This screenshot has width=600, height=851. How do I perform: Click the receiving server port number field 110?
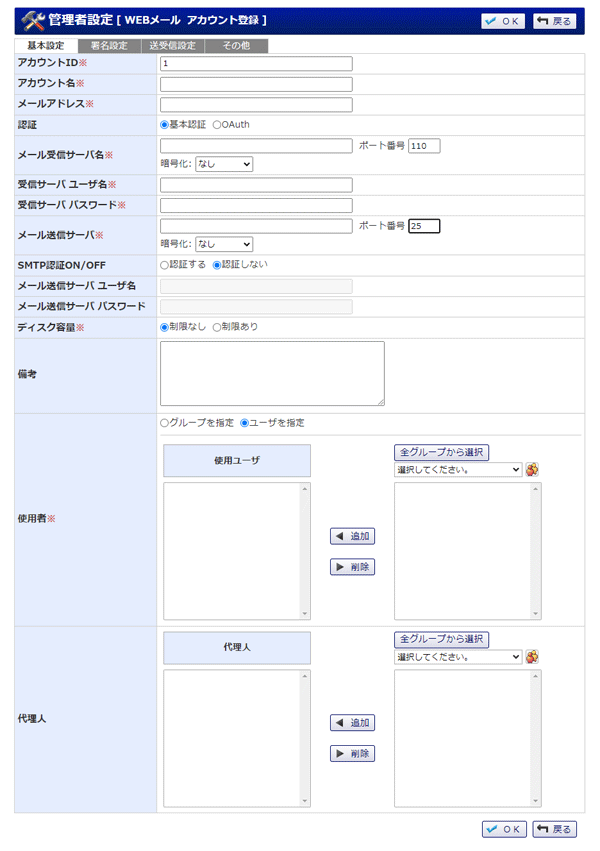(x=424, y=145)
